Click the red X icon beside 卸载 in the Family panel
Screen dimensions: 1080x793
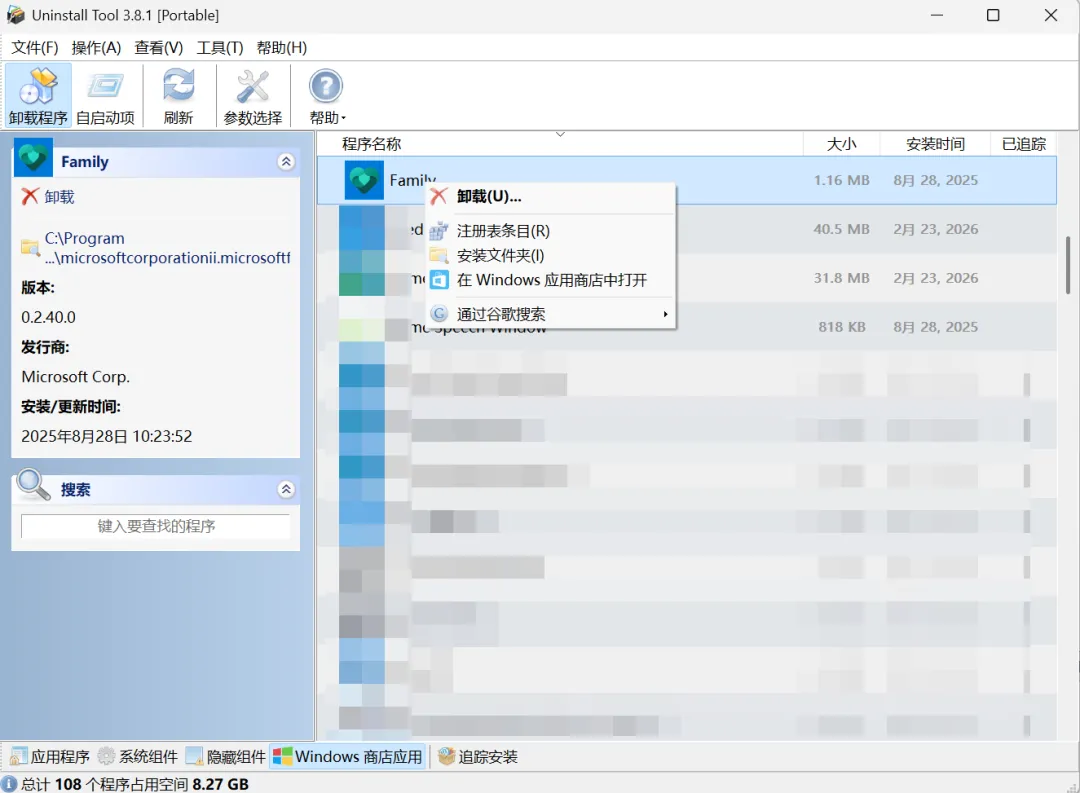[30, 197]
